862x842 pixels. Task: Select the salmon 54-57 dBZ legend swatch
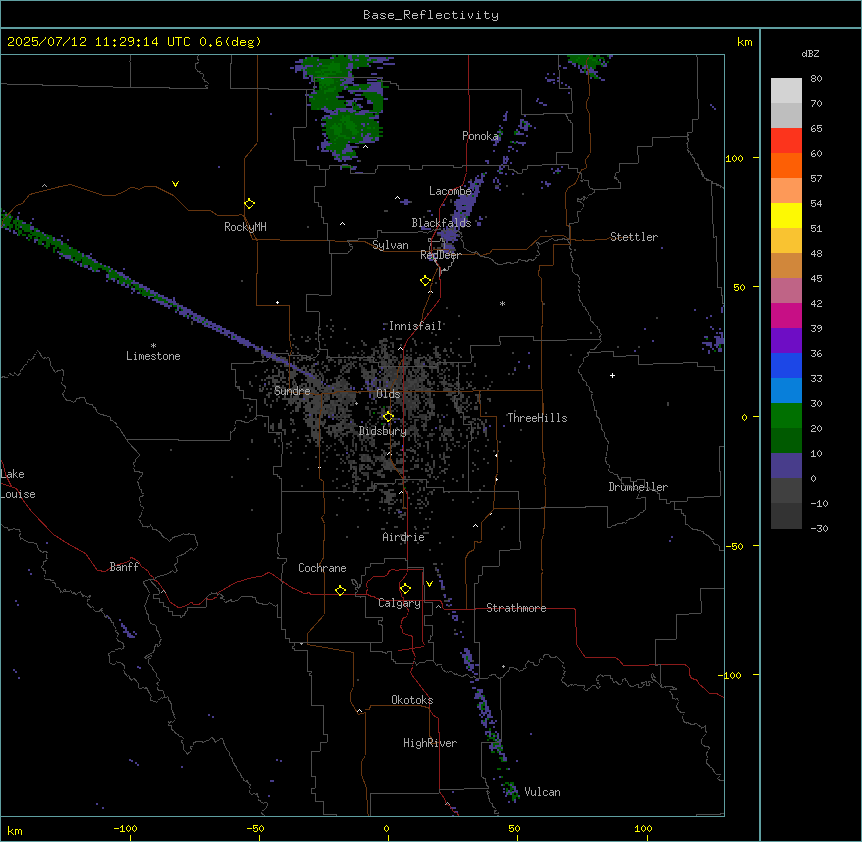(x=786, y=191)
